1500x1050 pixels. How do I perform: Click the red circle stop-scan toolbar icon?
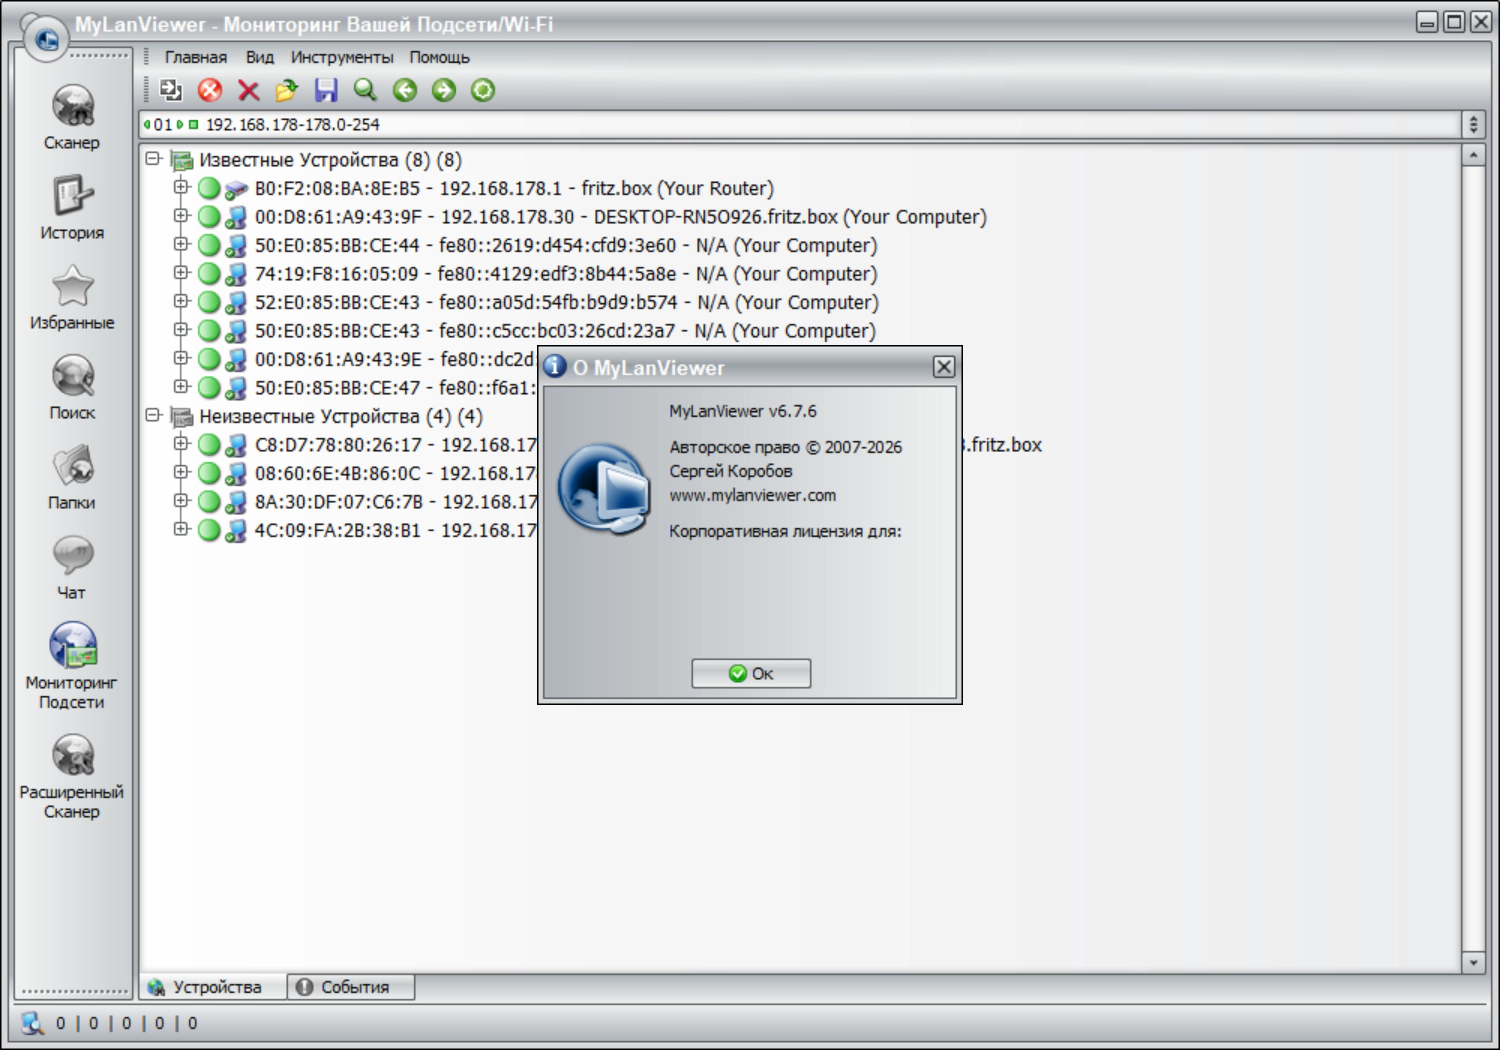210,91
